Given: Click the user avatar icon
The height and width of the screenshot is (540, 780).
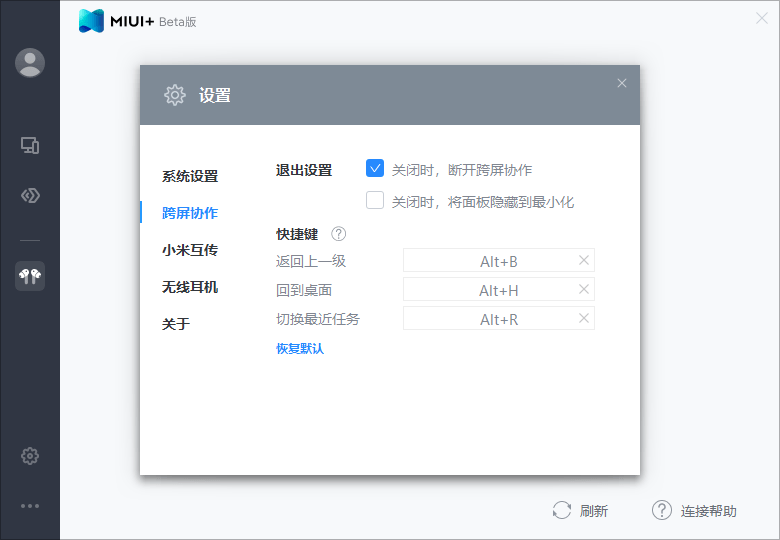Looking at the screenshot, I should [x=30, y=62].
